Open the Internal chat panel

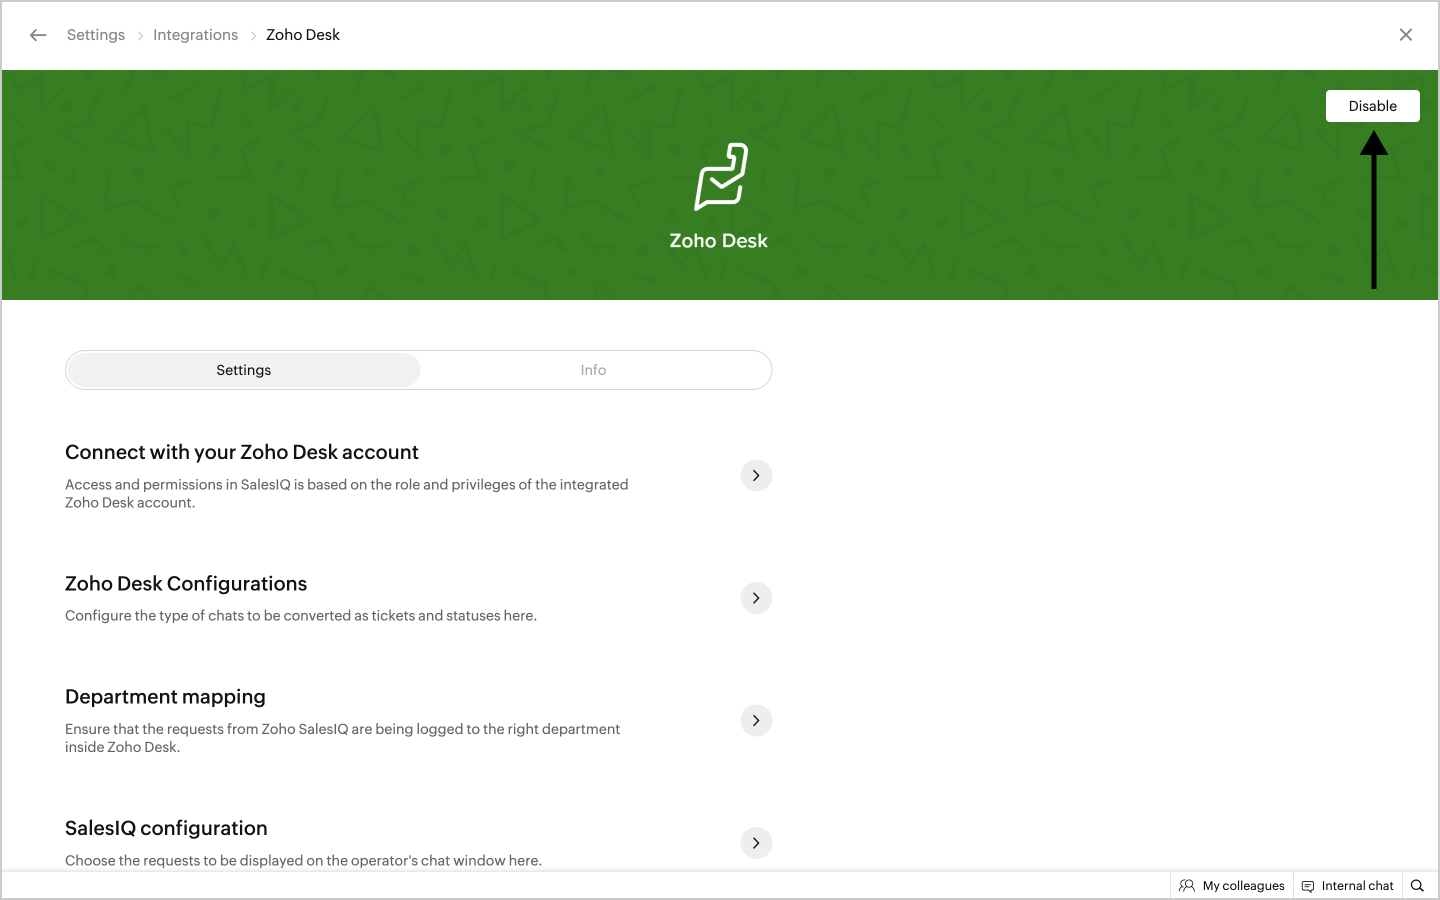(x=1348, y=886)
